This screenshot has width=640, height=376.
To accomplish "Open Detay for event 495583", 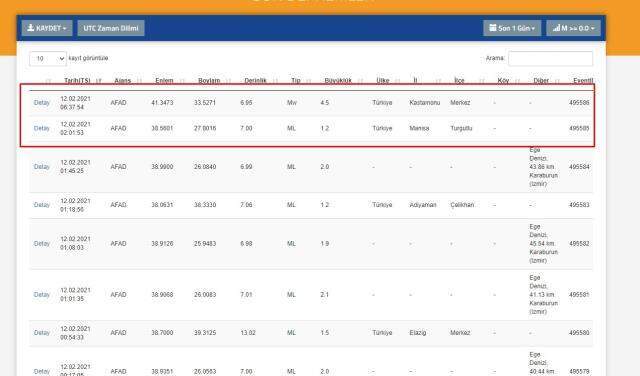I will [42, 205].
